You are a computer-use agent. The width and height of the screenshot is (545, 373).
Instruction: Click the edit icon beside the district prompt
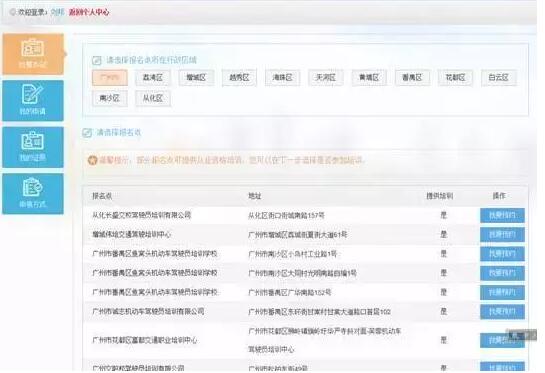click(x=96, y=60)
